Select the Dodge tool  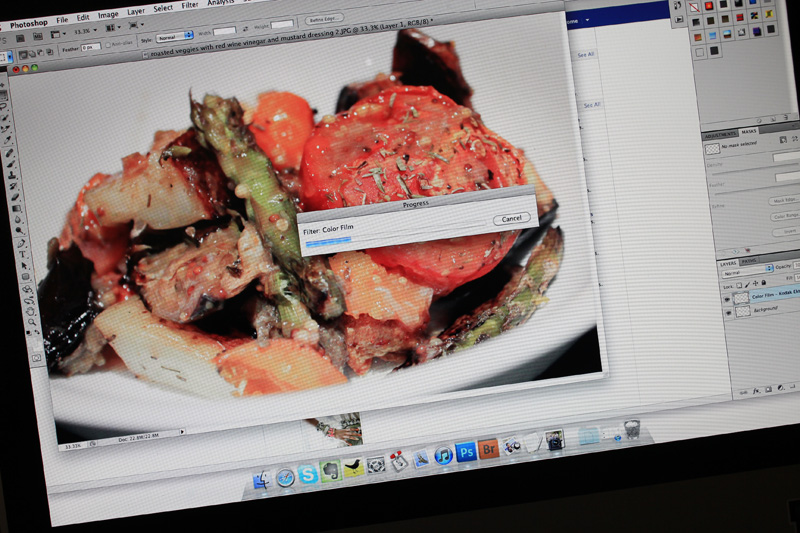pyautogui.click(x=19, y=231)
